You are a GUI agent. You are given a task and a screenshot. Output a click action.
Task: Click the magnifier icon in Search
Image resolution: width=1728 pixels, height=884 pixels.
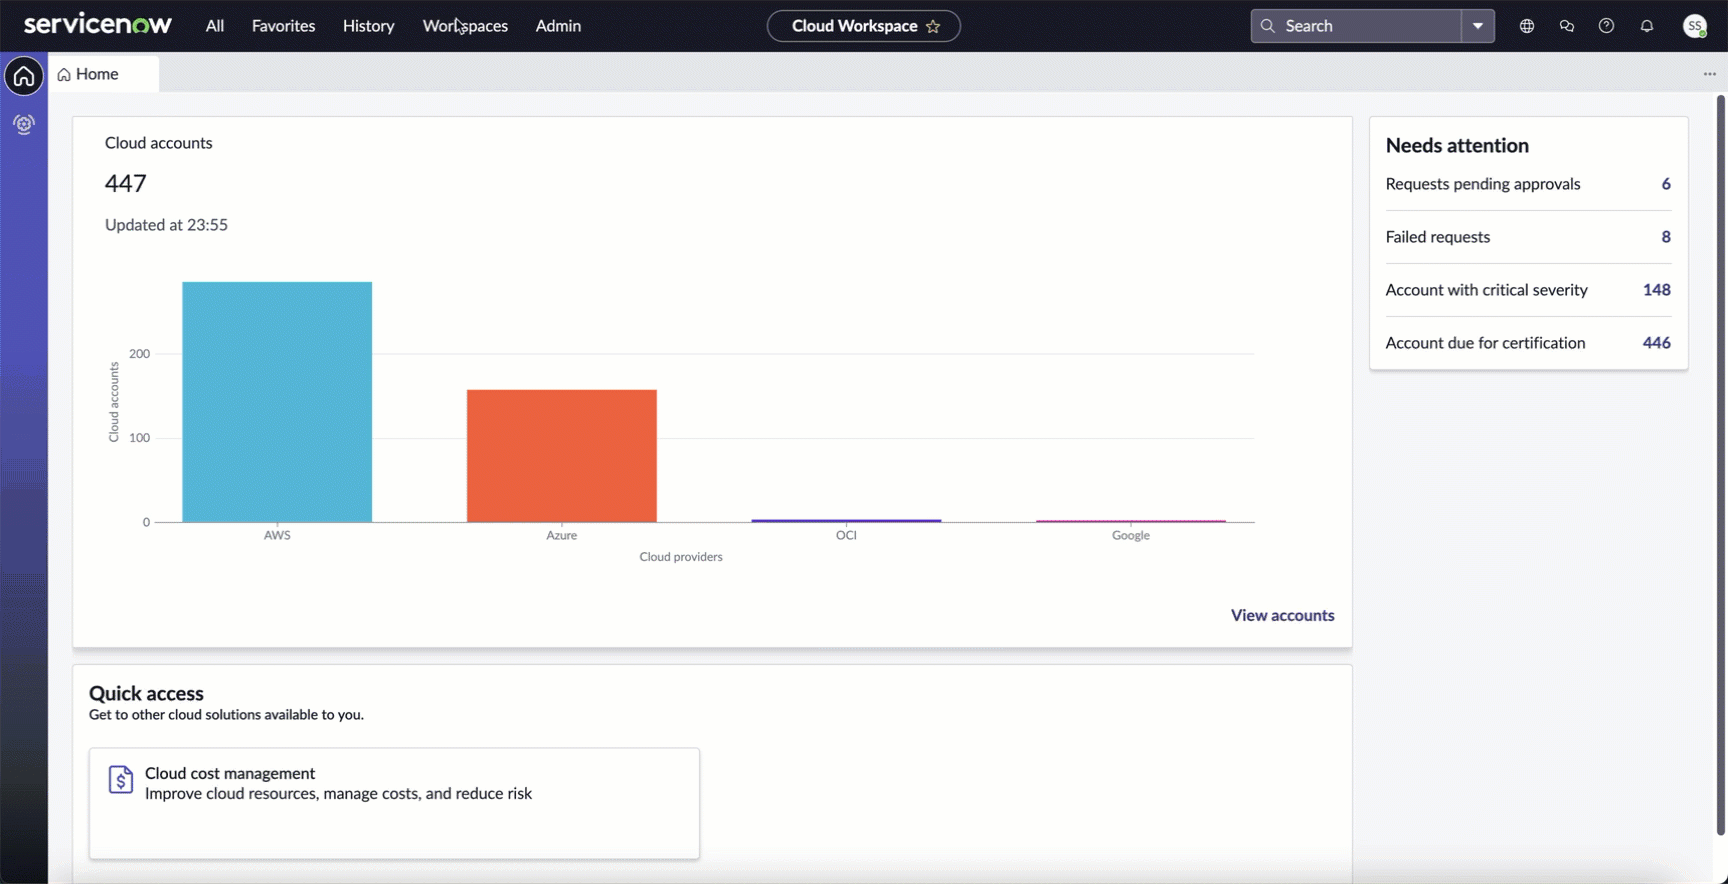click(x=1268, y=26)
